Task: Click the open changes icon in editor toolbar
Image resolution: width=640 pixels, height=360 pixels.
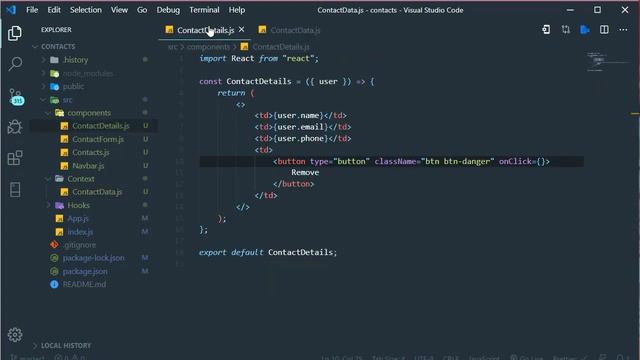Action: tap(546, 30)
